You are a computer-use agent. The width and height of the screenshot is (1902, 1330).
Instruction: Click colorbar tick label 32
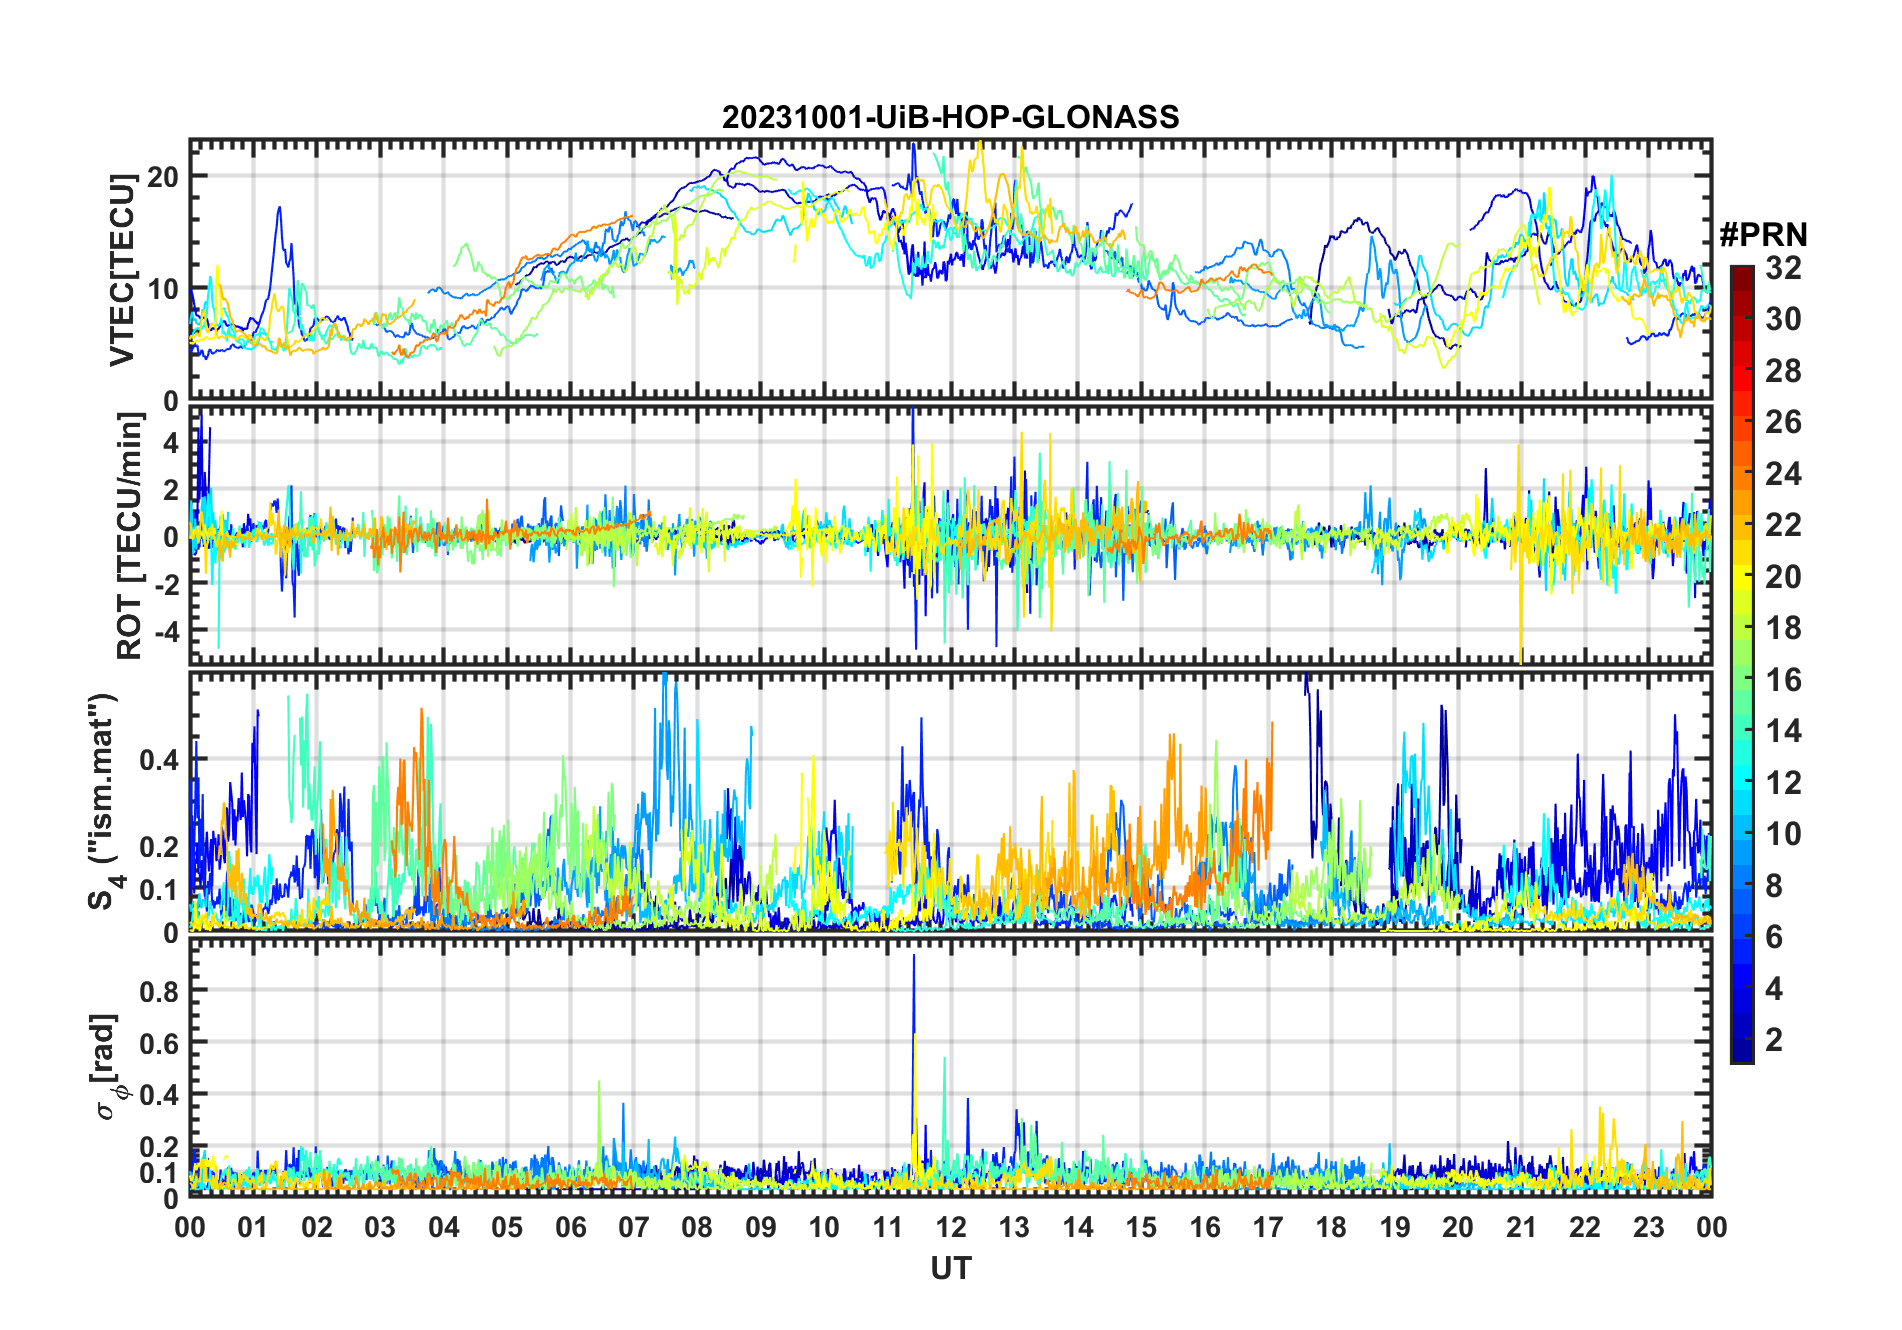coord(1783,267)
